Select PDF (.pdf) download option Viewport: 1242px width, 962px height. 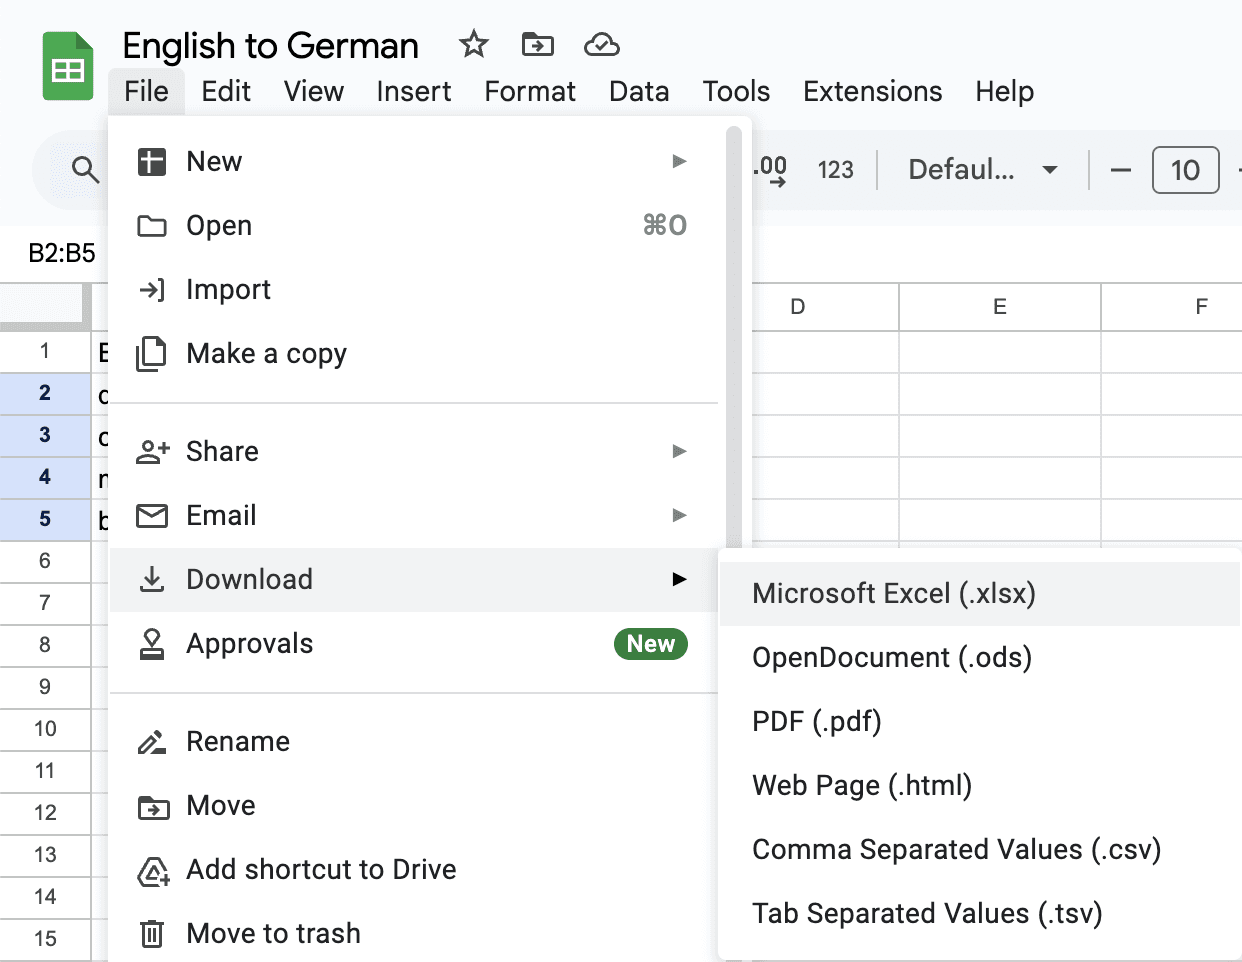click(816, 722)
